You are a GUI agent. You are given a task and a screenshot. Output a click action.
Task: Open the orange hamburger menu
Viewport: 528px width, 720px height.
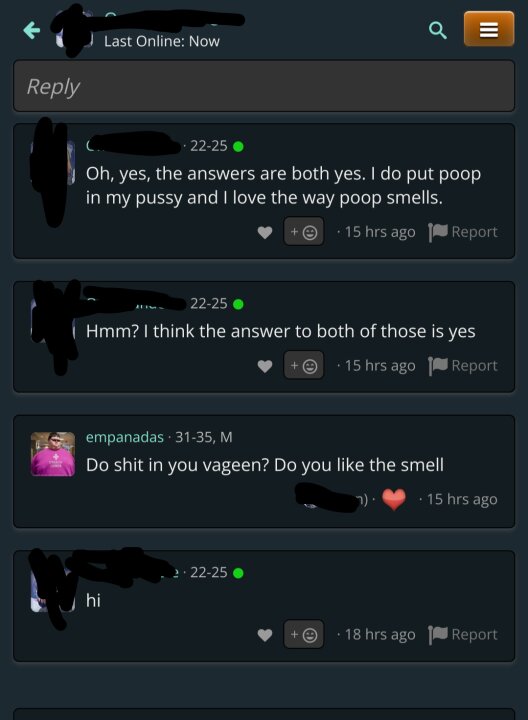pyautogui.click(x=489, y=29)
